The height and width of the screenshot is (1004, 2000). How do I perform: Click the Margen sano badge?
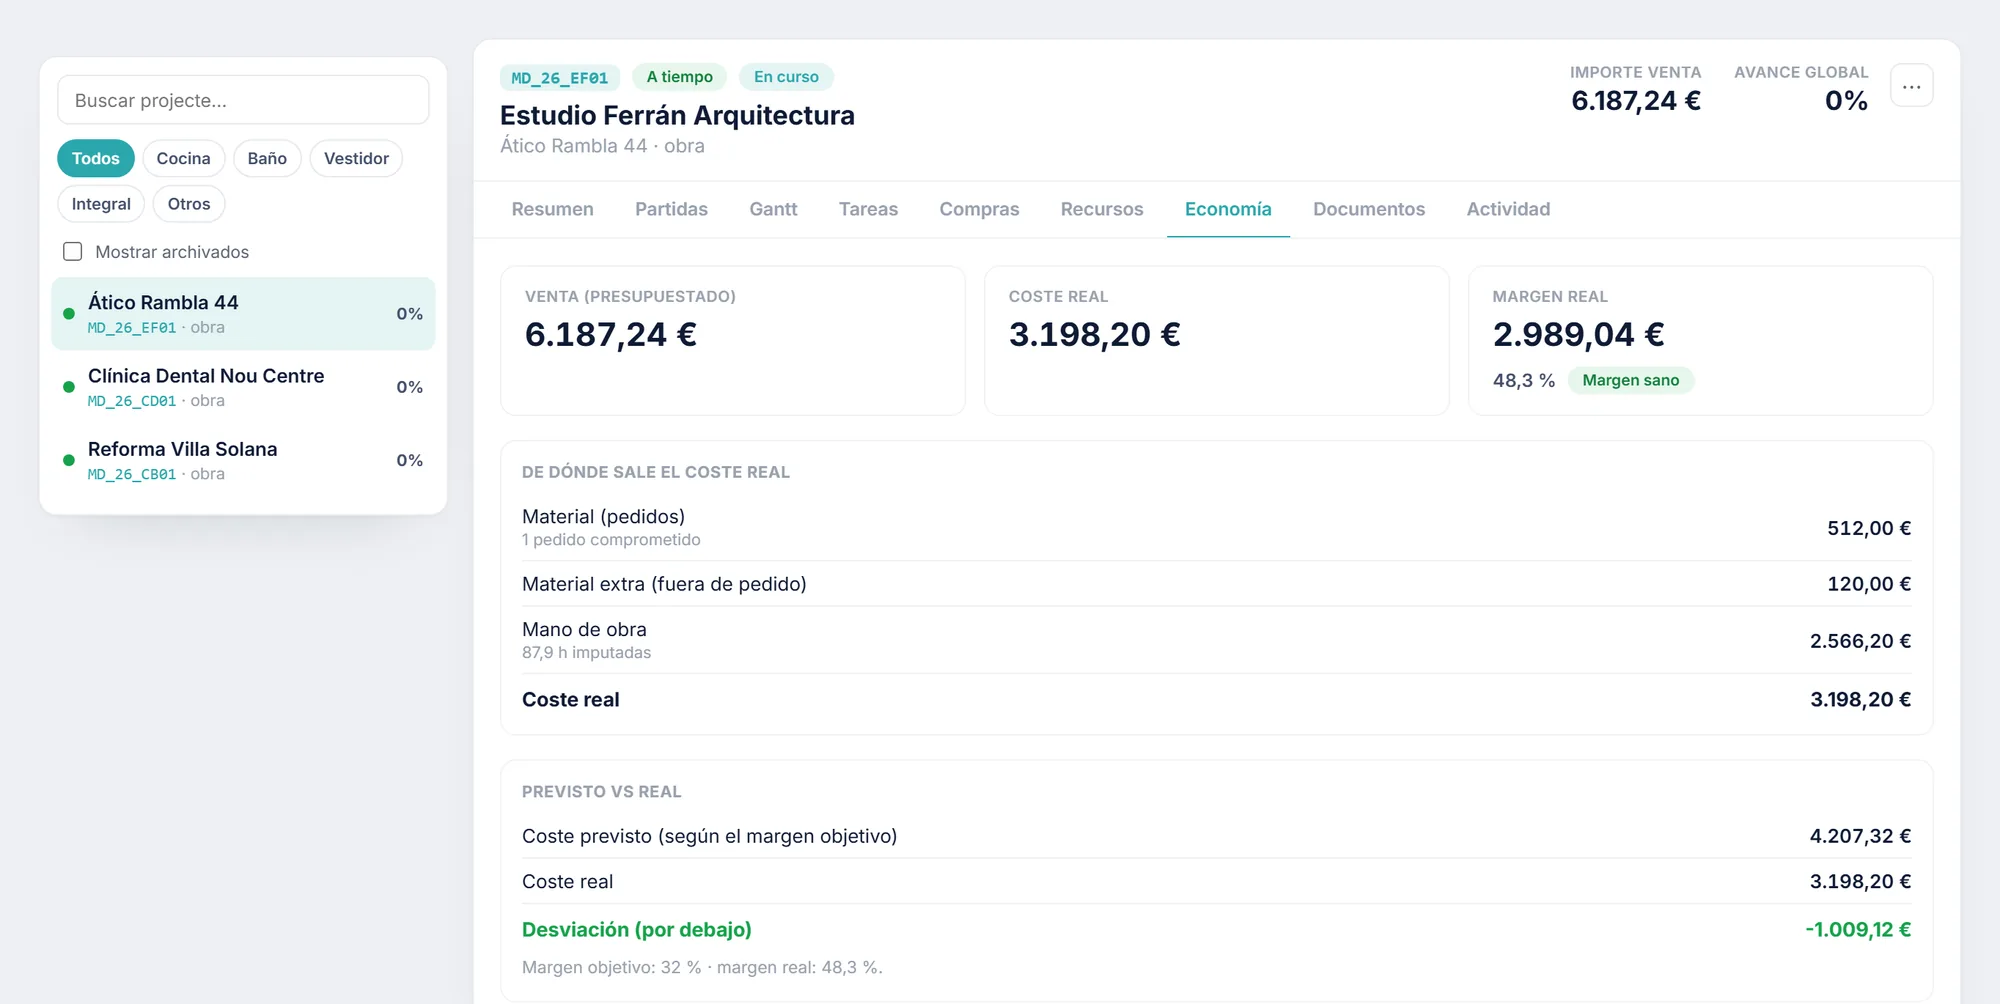pos(1631,380)
